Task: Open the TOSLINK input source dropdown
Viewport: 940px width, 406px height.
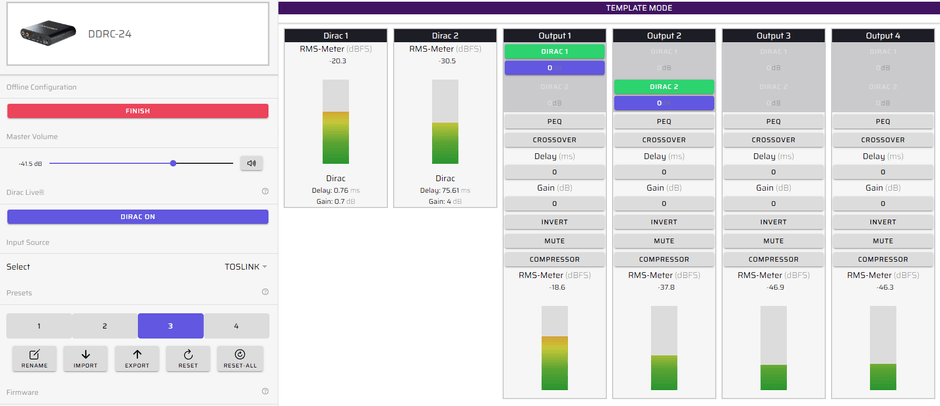Action: point(246,267)
